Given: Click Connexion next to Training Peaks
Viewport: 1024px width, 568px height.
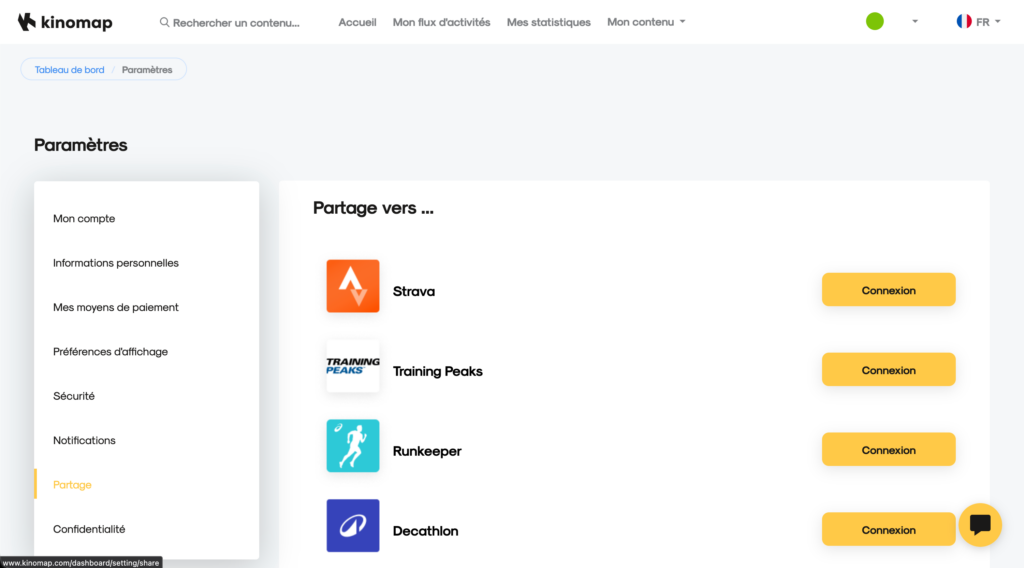Looking at the screenshot, I should pos(888,370).
